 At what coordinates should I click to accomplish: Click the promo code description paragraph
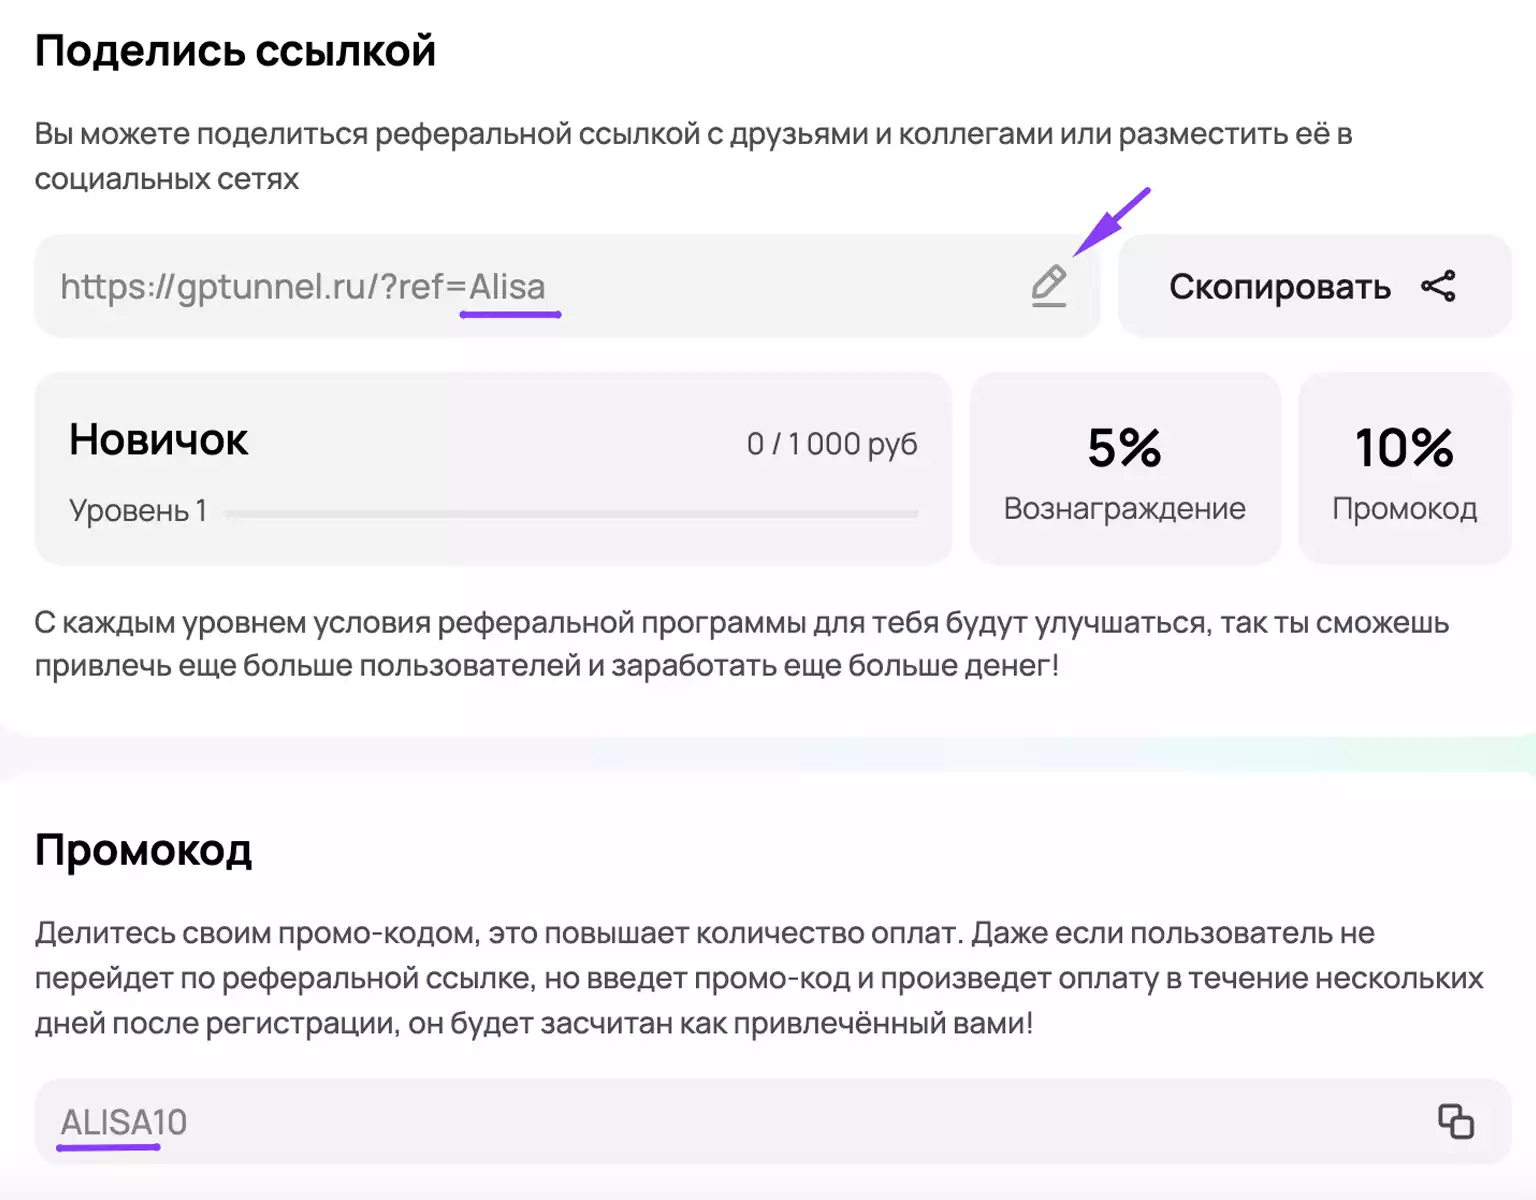click(x=759, y=978)
